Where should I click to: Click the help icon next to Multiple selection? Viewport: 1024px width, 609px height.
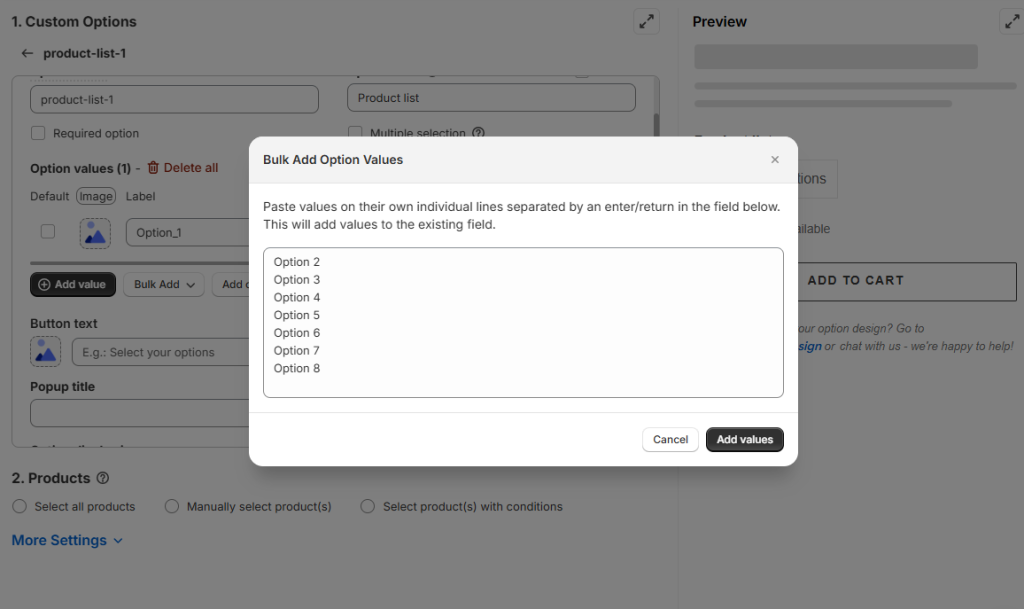point(478,133)
